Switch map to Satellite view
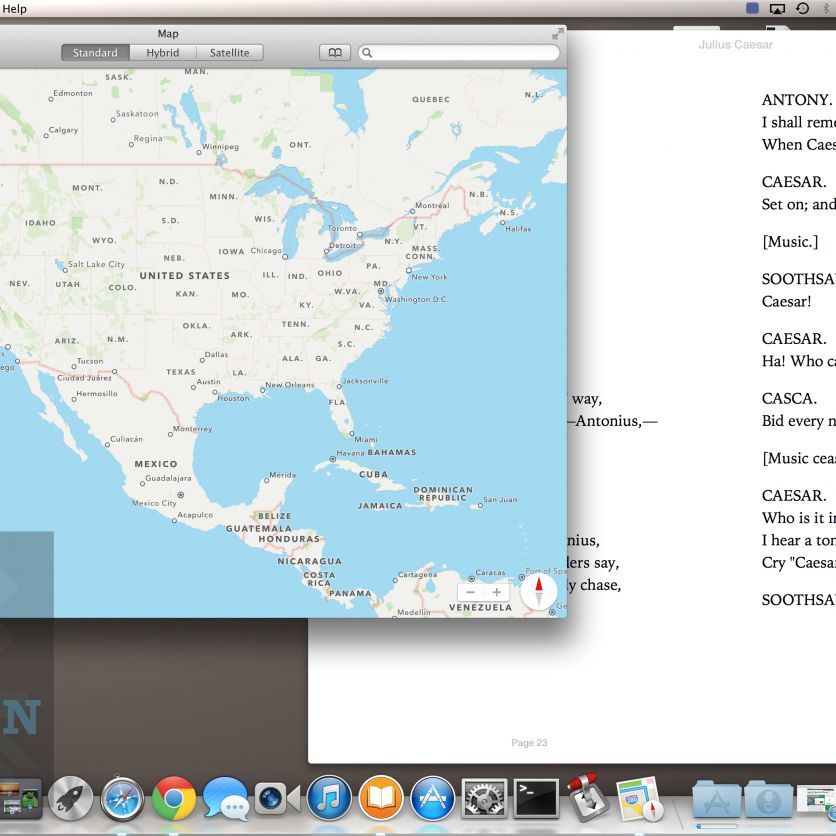836x836 pixels. (x=229, y=53)
